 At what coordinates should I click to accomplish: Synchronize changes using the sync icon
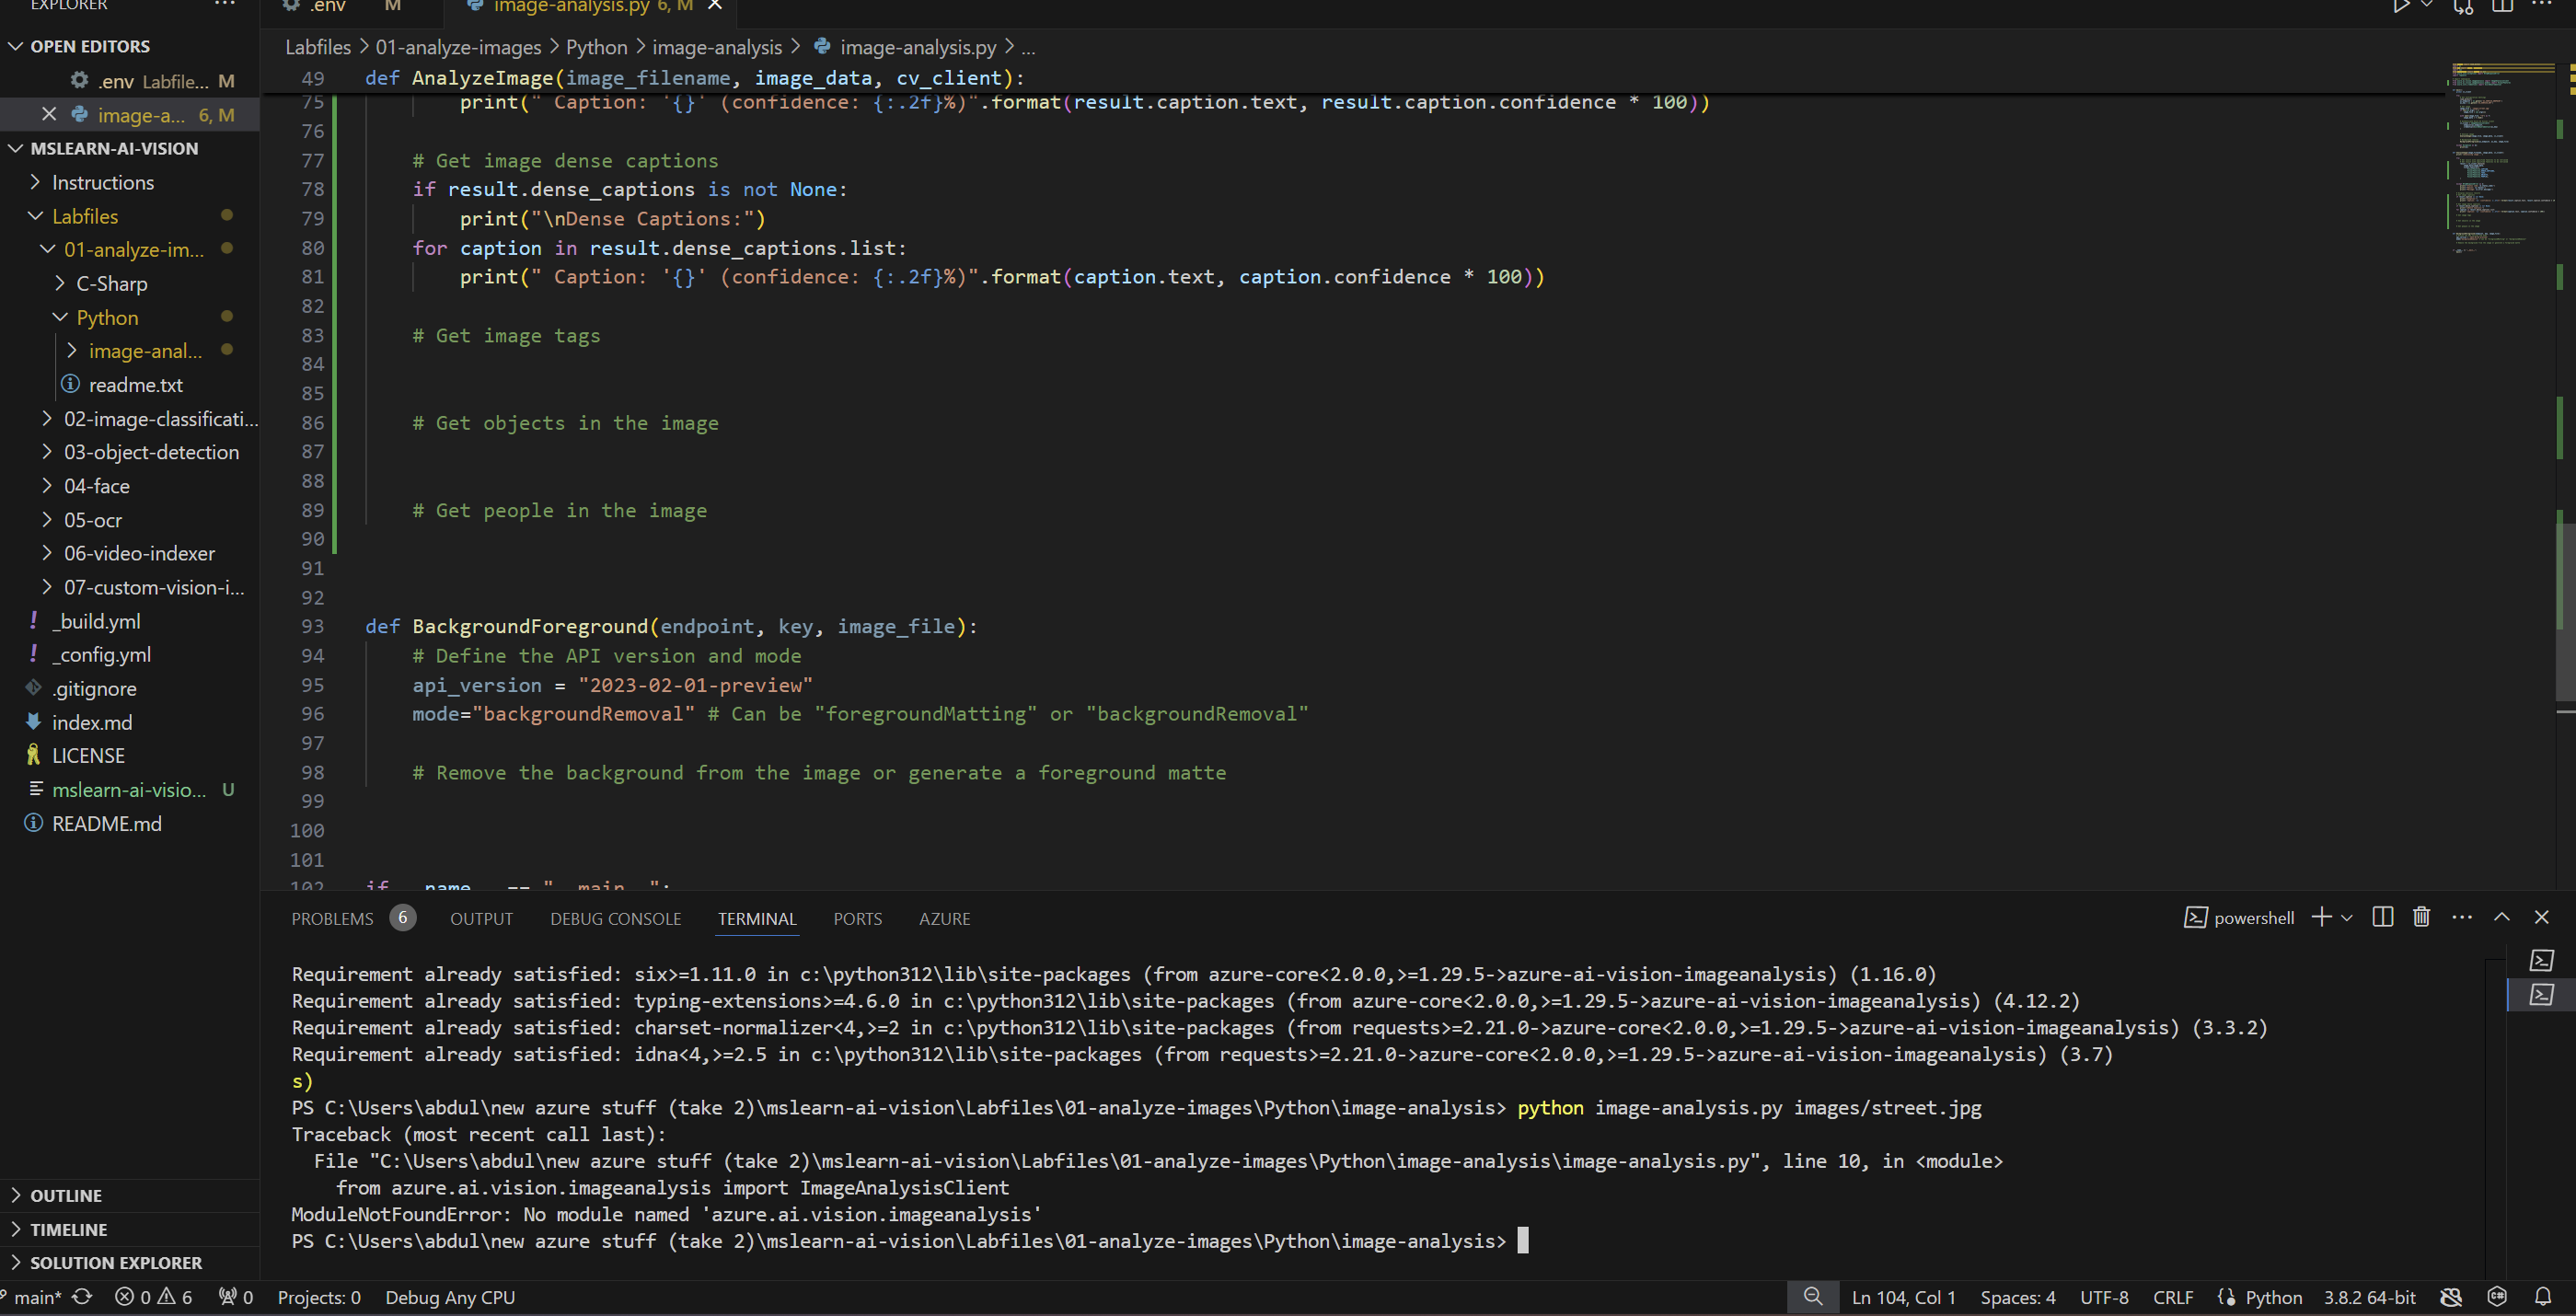[x=82, y=1297]
